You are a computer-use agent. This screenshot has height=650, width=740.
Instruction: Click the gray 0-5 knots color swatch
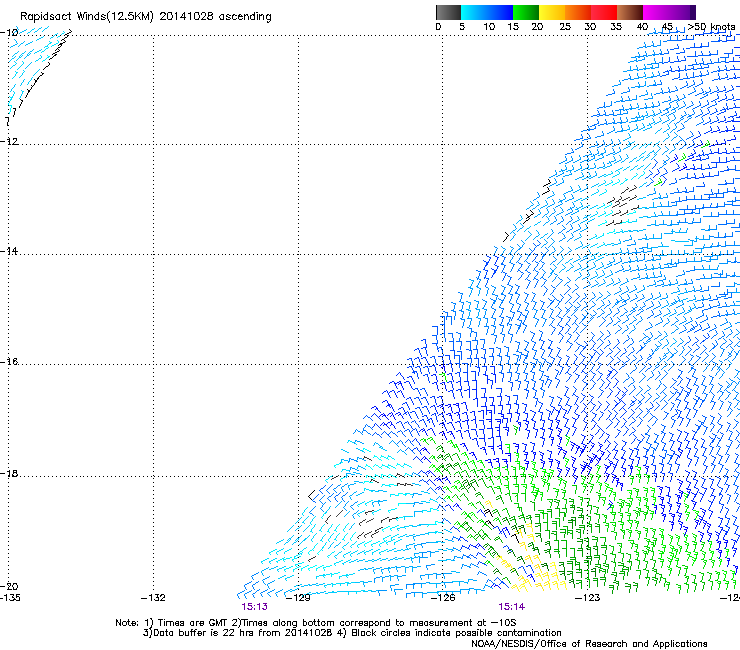448,13
